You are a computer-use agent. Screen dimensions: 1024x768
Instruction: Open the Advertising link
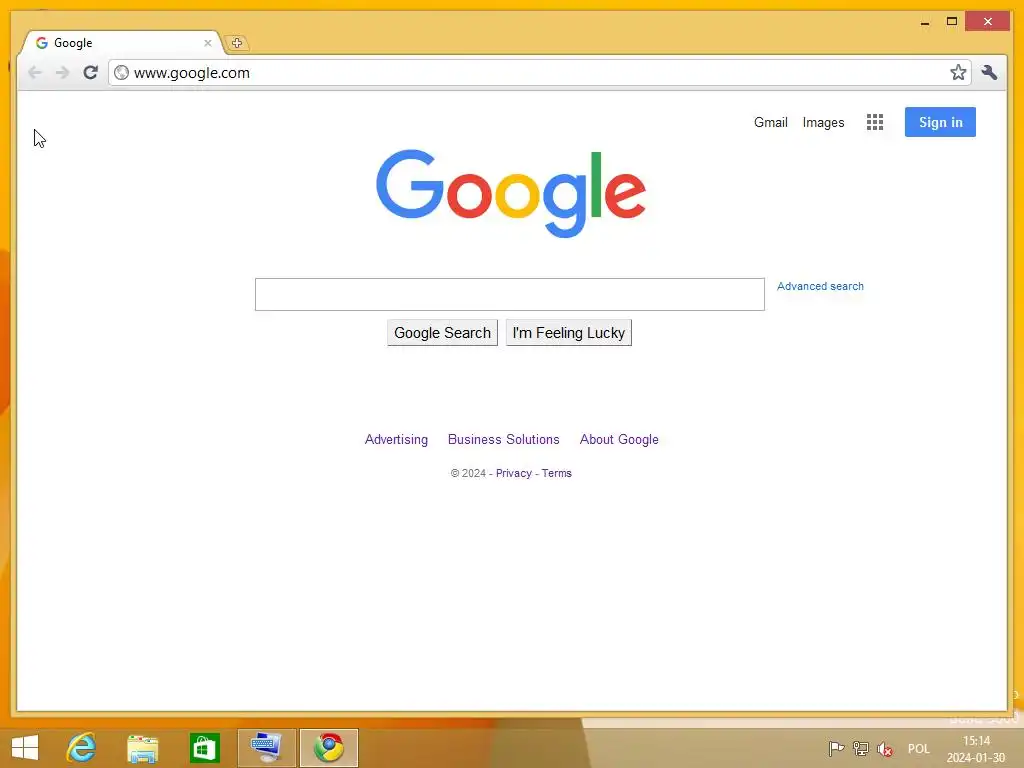click(x=396, y=440)
